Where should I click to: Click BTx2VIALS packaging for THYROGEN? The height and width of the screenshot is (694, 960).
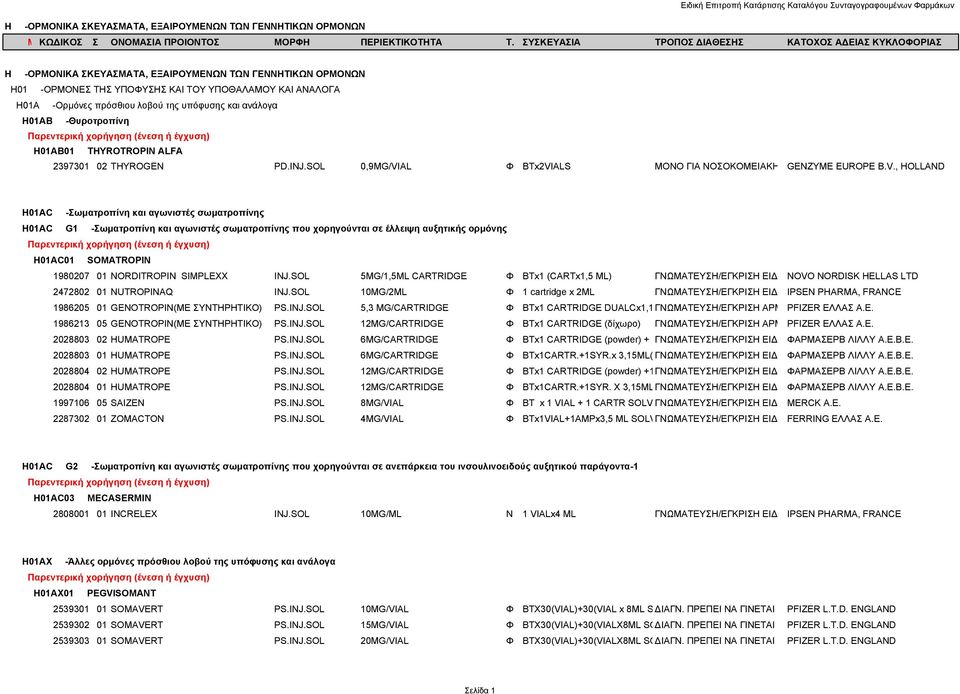click(546, 166)
